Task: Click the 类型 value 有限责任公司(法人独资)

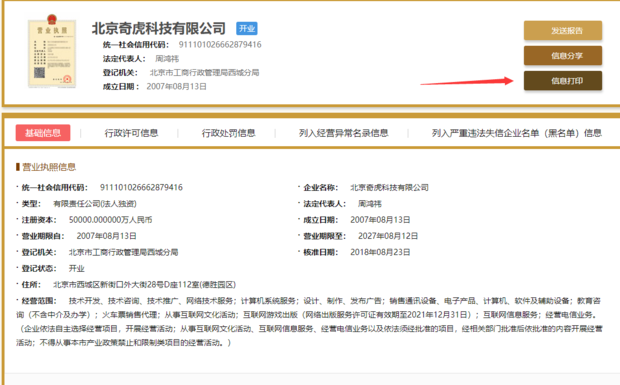Action: point(95,204)
